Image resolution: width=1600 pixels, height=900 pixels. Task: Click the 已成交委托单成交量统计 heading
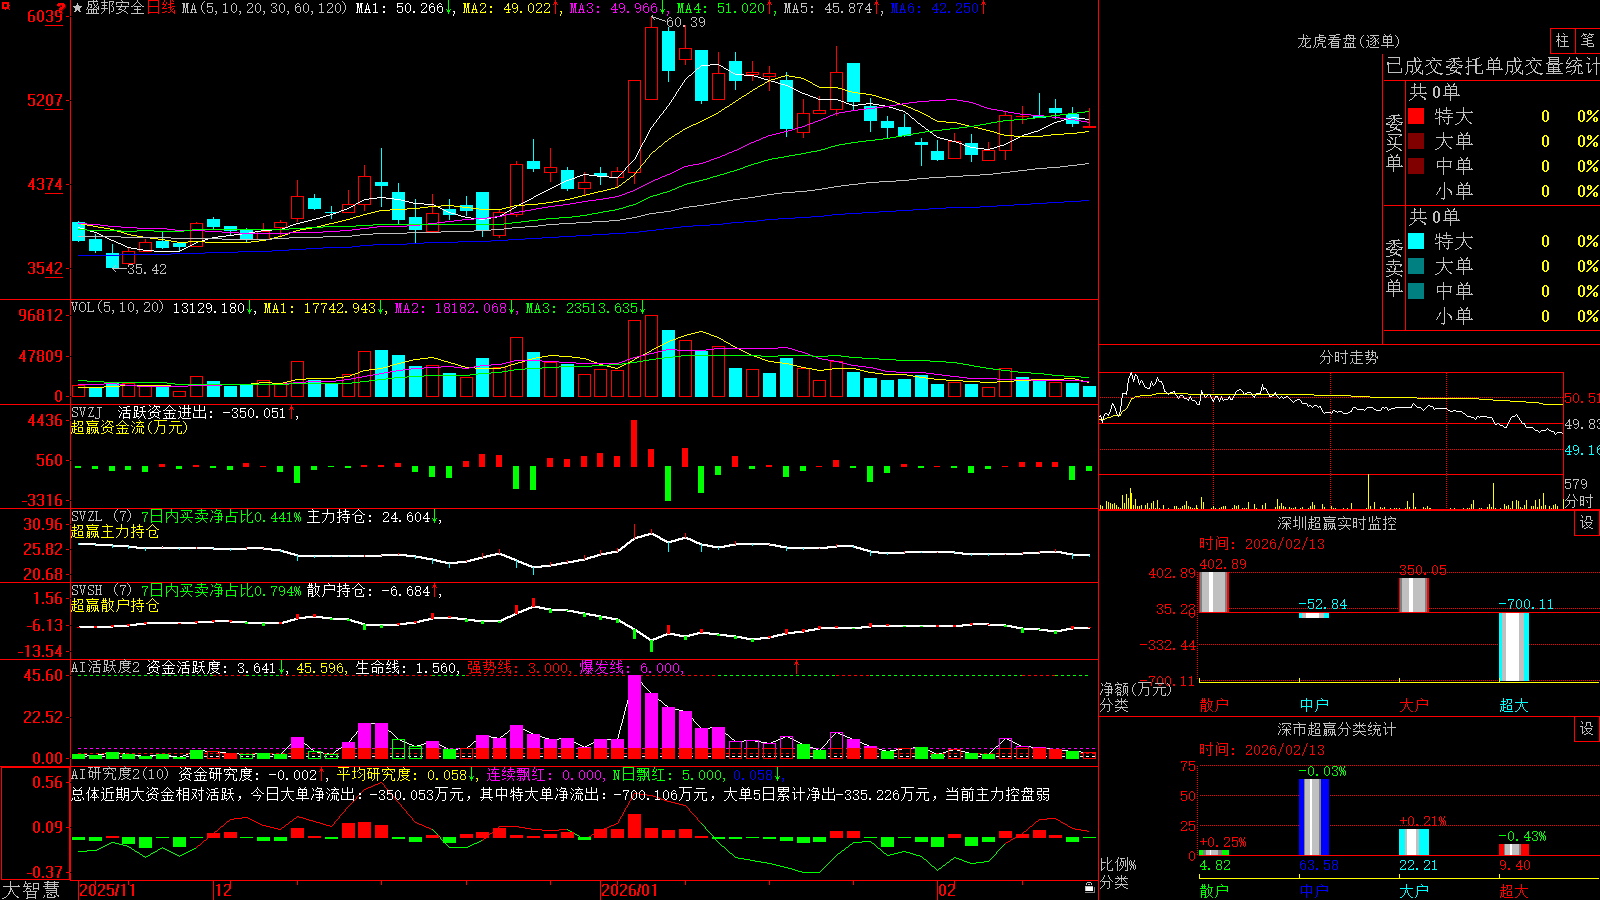click(1492, 66)
